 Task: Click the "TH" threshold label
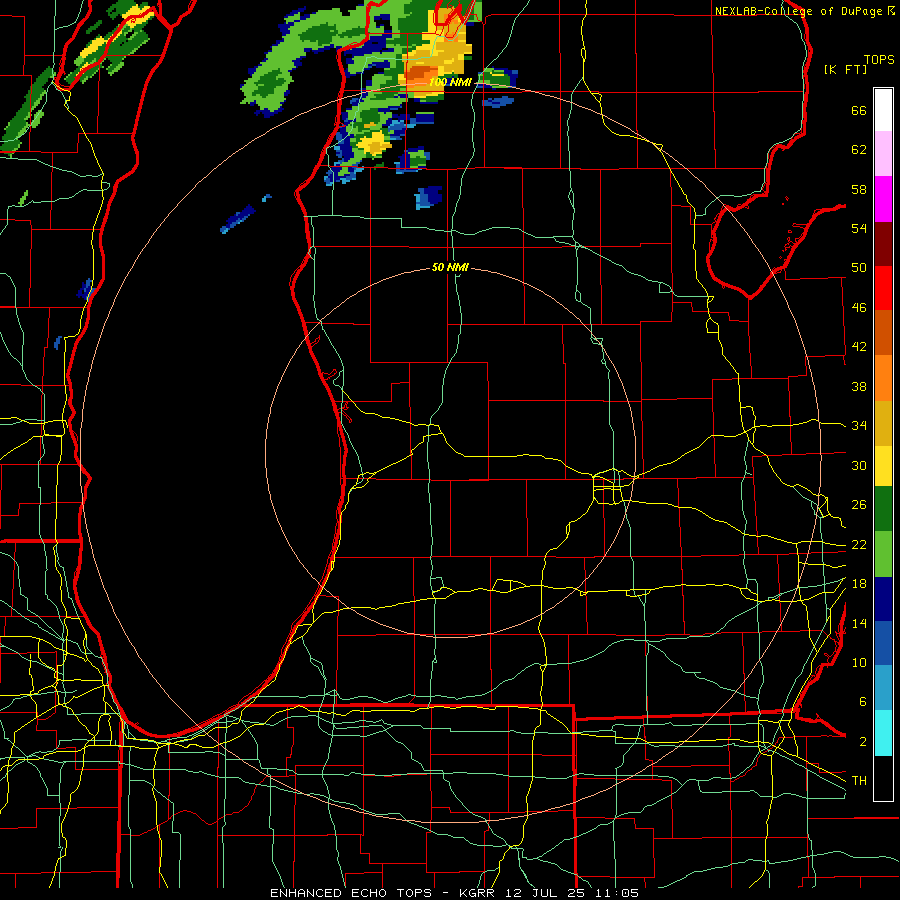(859, 781)
